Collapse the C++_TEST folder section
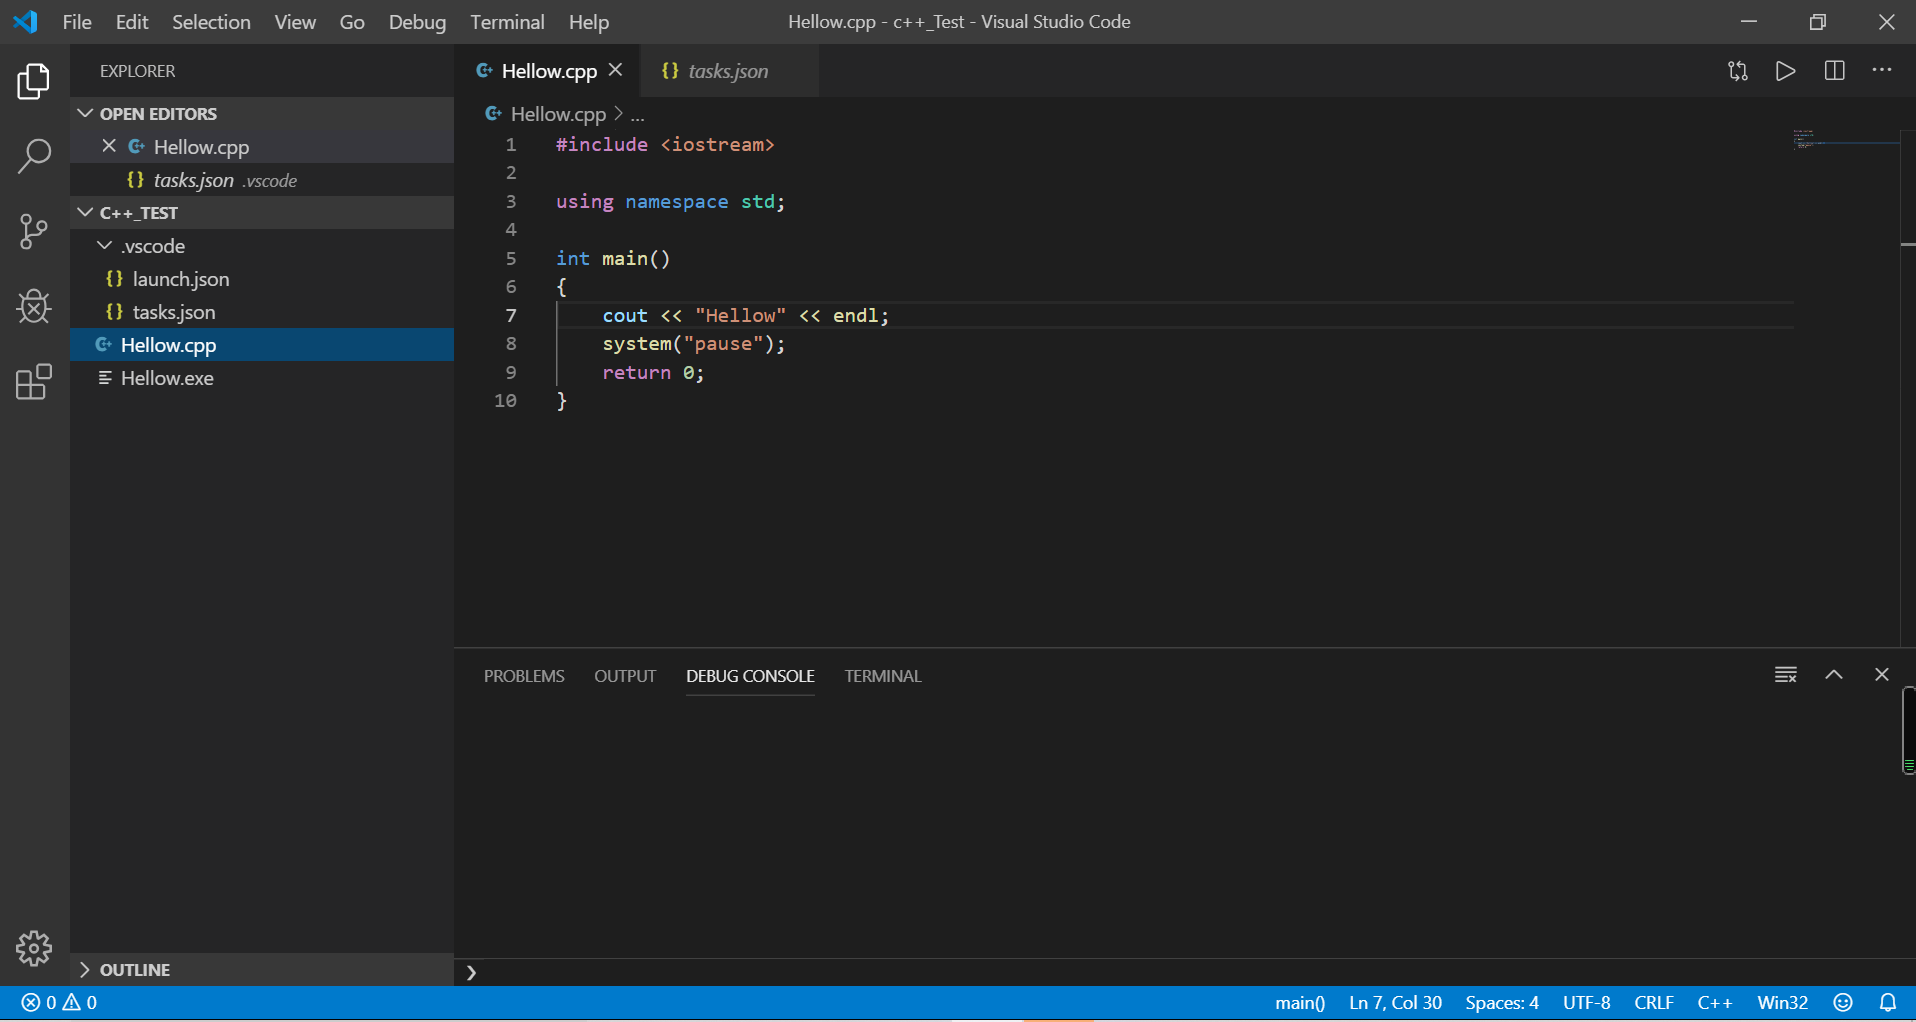Viewport: 1916px width, 1022px height. click(262, 213)
